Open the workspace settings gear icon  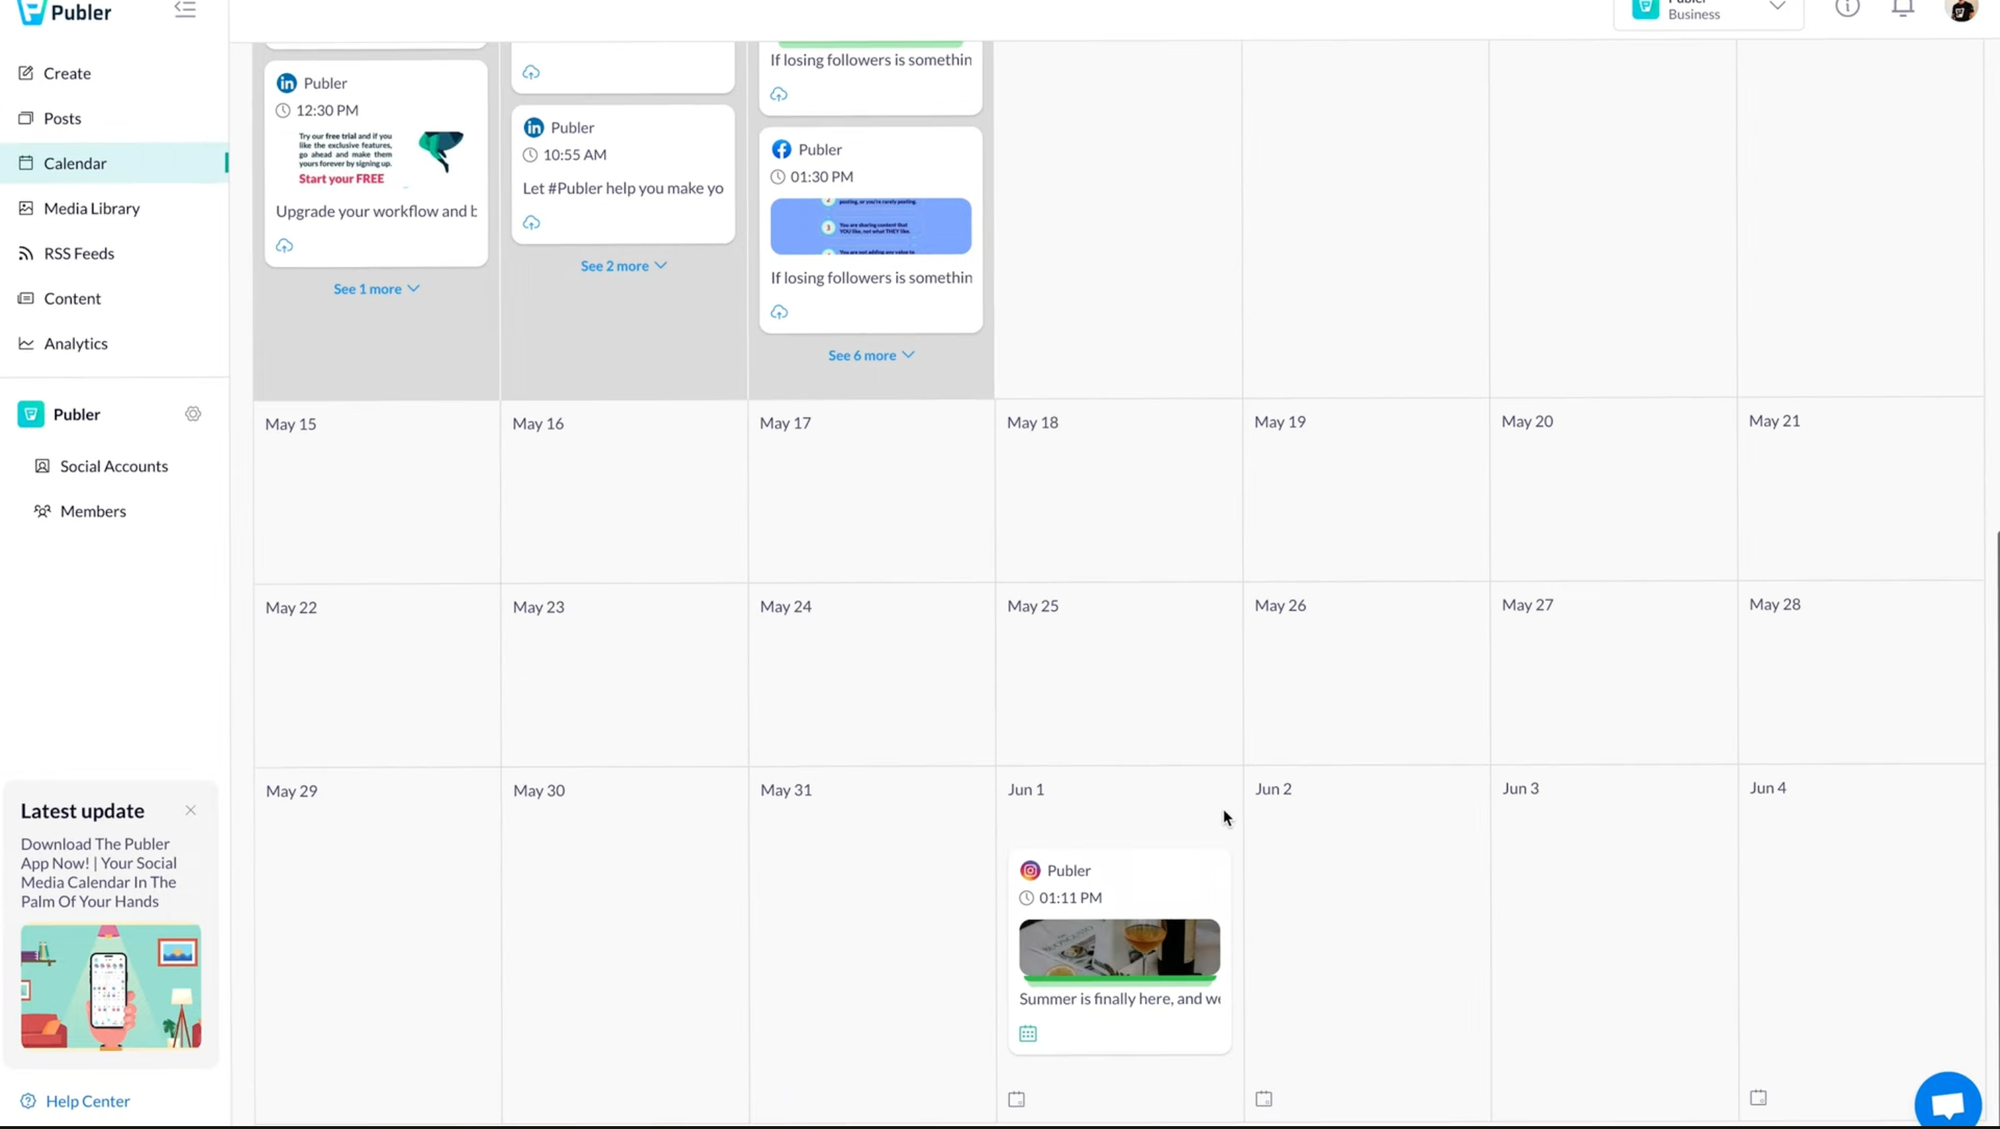(193, 414)
